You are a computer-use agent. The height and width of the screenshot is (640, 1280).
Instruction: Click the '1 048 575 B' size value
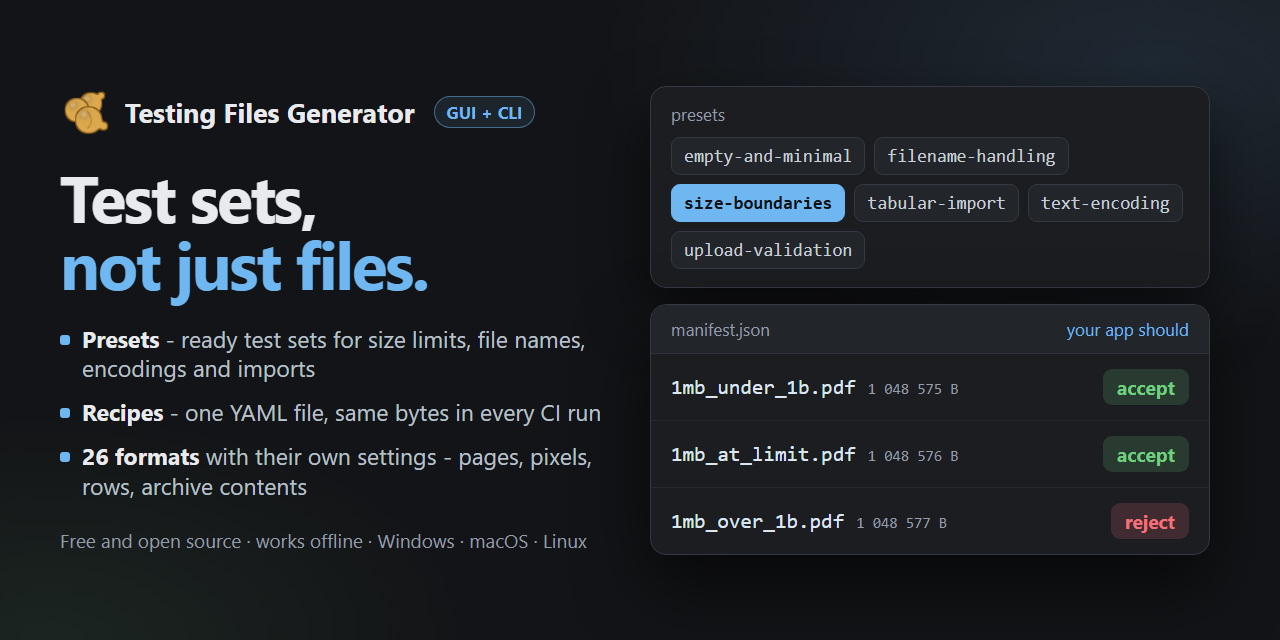pos(913,389)
